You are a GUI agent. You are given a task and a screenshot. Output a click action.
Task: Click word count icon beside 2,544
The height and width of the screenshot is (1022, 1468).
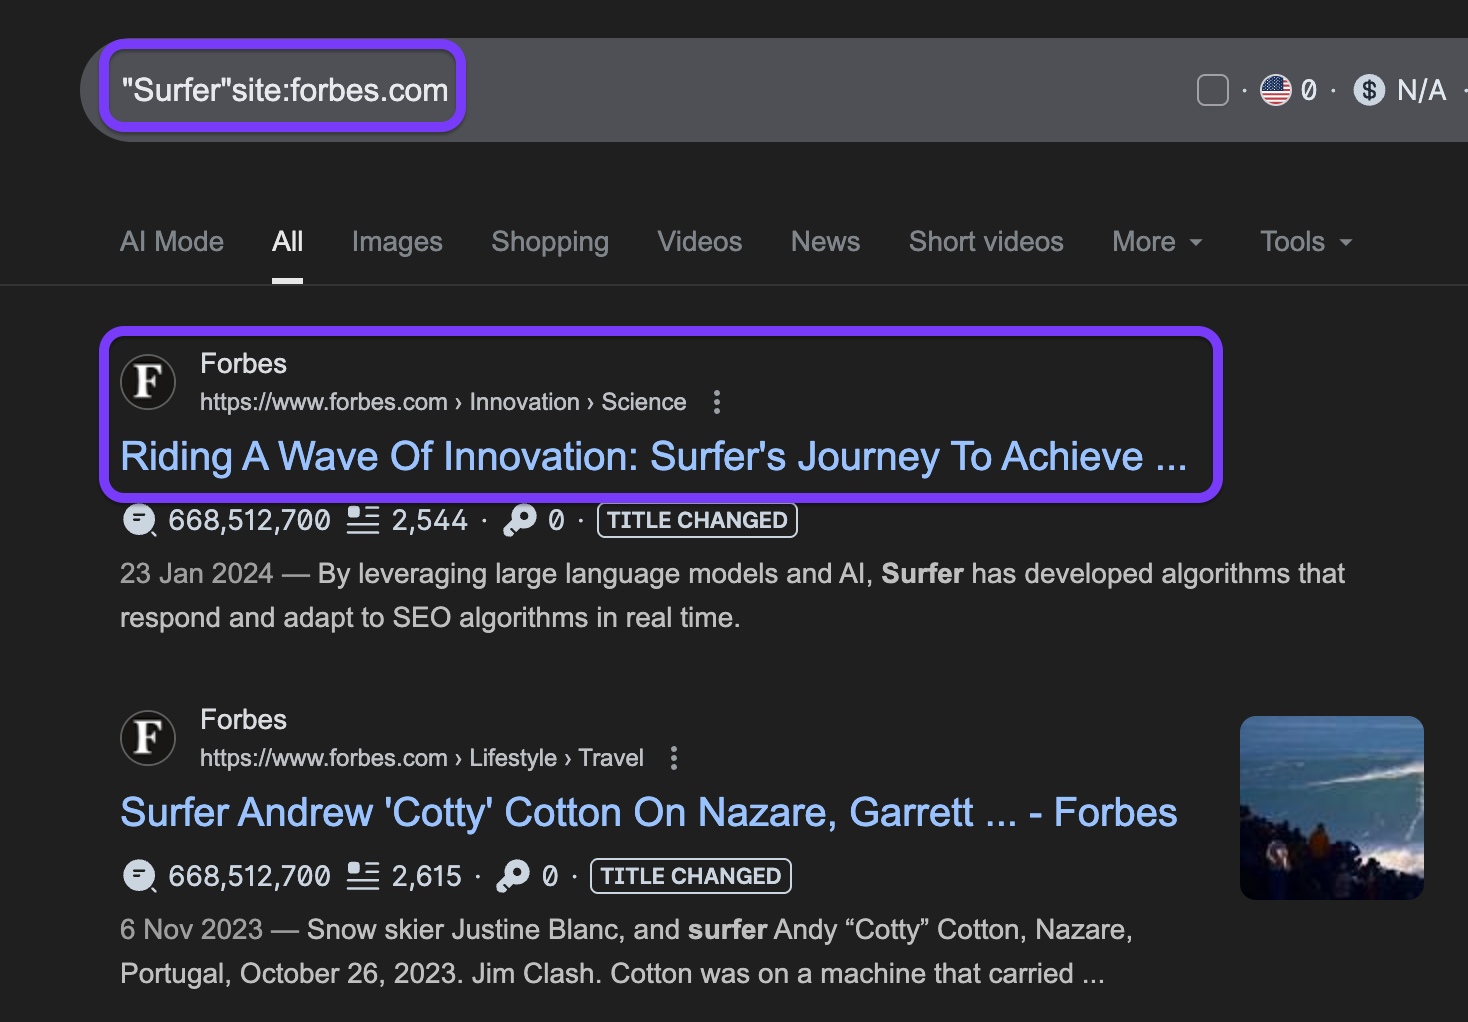tap(362, 520)
